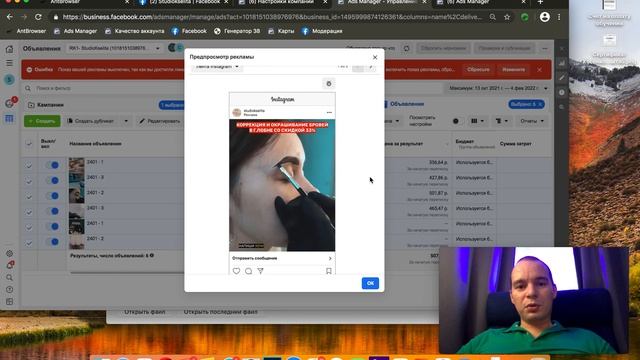Open the hamburger menu in left sidebar
This screenshot has height=360, width=640.
tap(9, 63)
